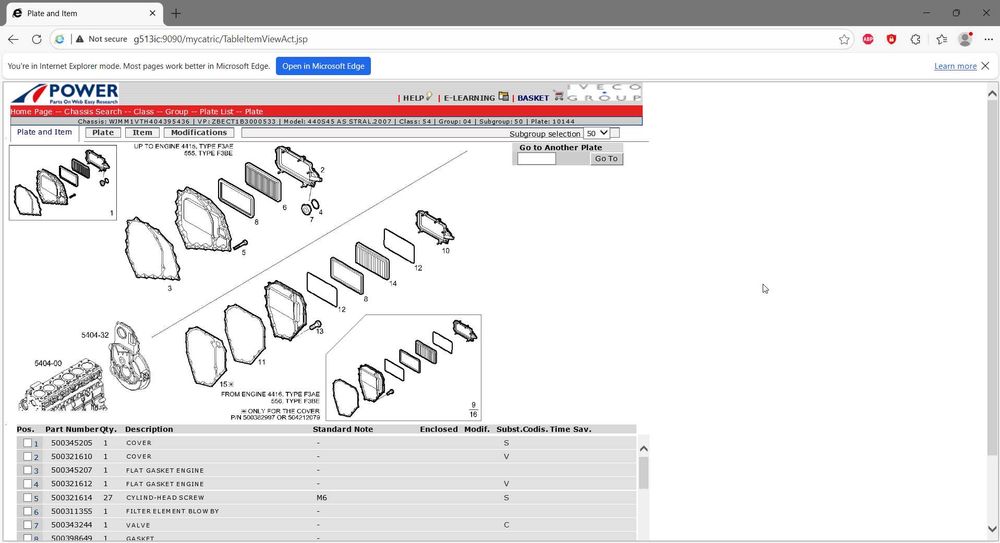Check the valve row checkbox
This screenshot has width=1000, height=543.
(x=27, y=525)
